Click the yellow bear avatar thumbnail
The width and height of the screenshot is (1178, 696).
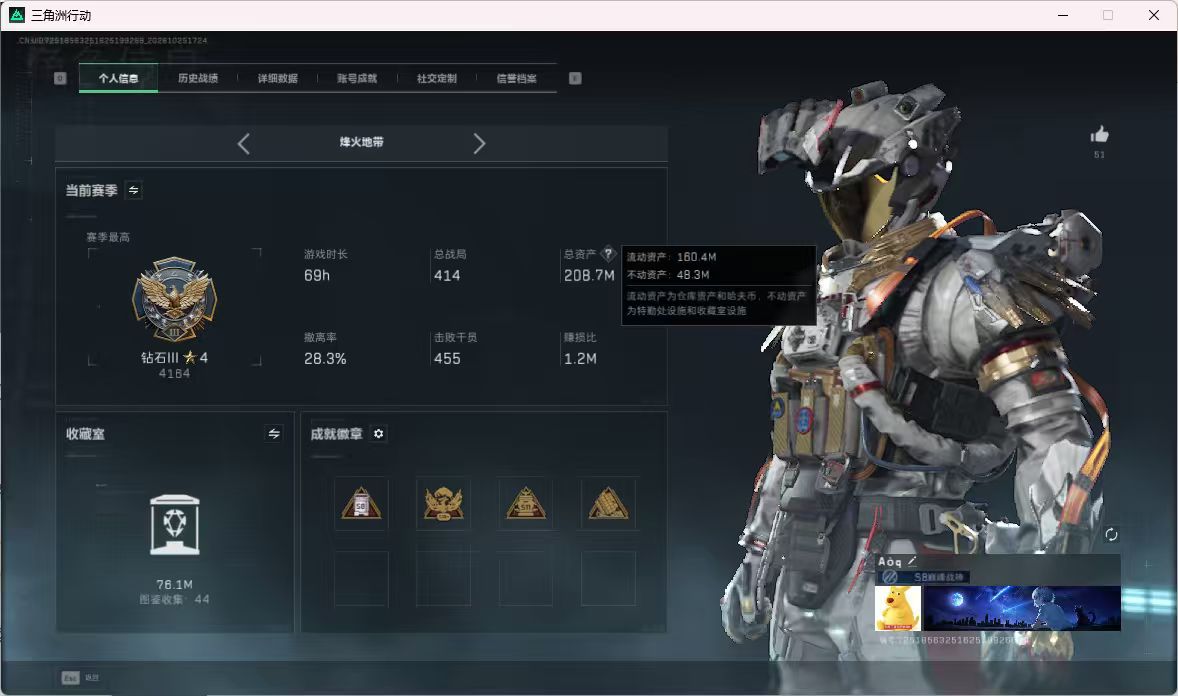tap(898, 608)
